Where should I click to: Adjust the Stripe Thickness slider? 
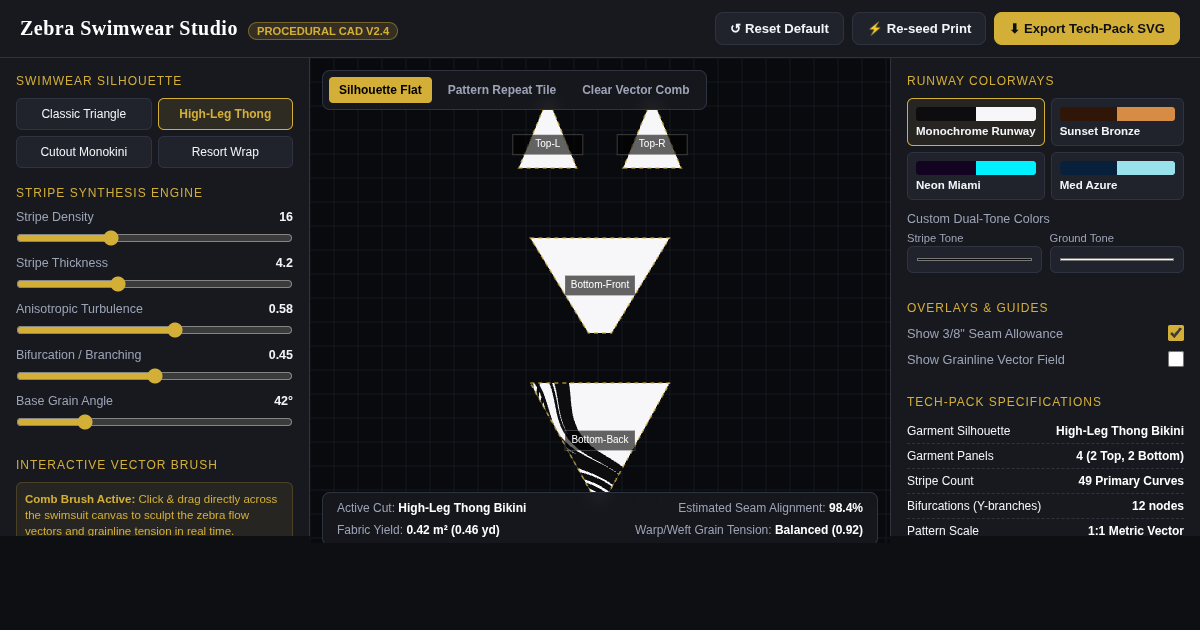(154, 284)
